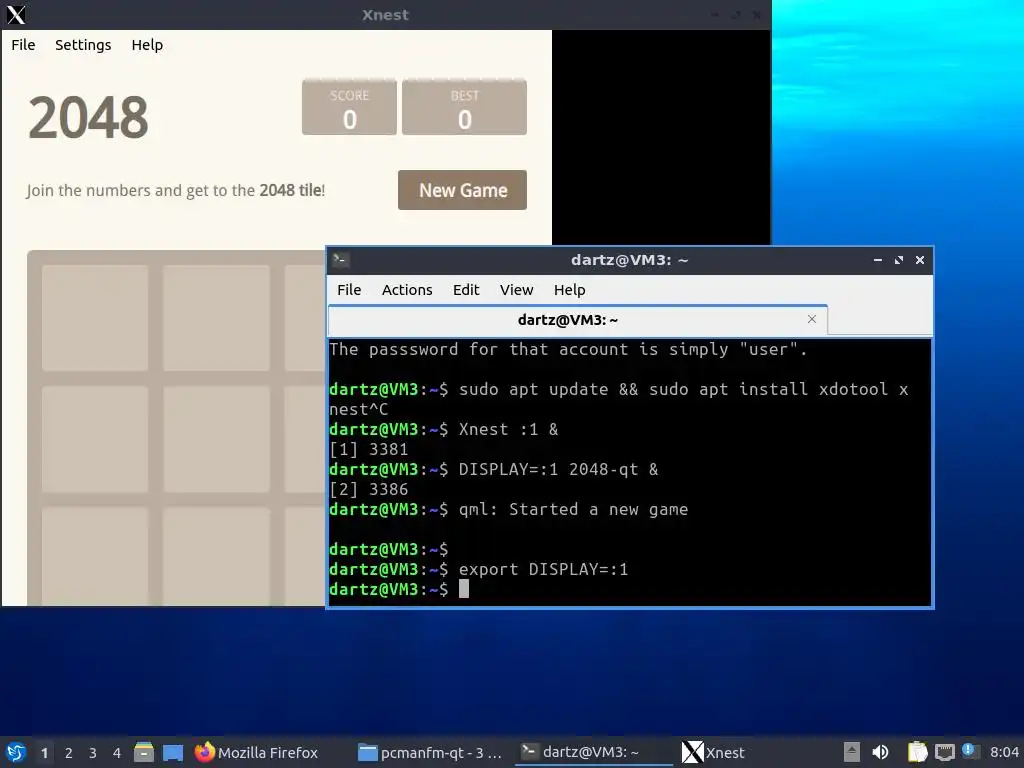Viewport: 1024px width, 768px height.
Task: Switch to virtual desktop 3
Action: [x=93, y=753]
